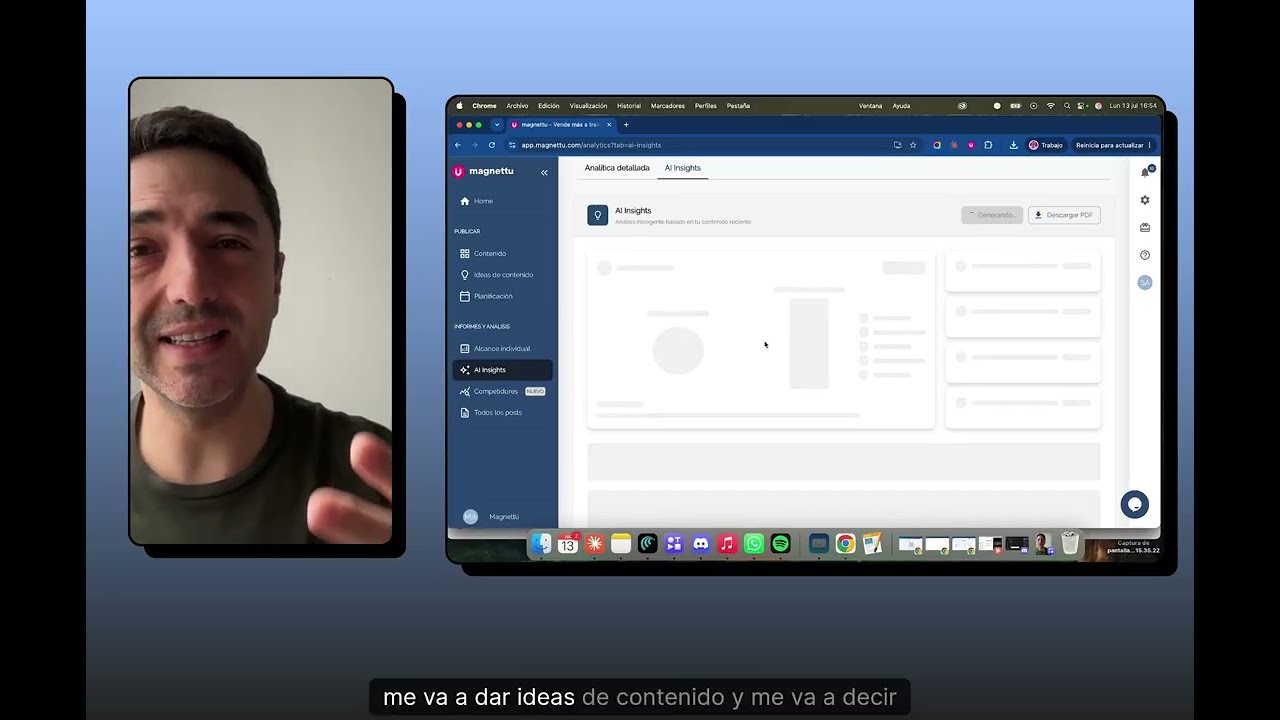This screenshot has height=720, width=1280.
Task: Click the Generando button
Action: point(992,215)
